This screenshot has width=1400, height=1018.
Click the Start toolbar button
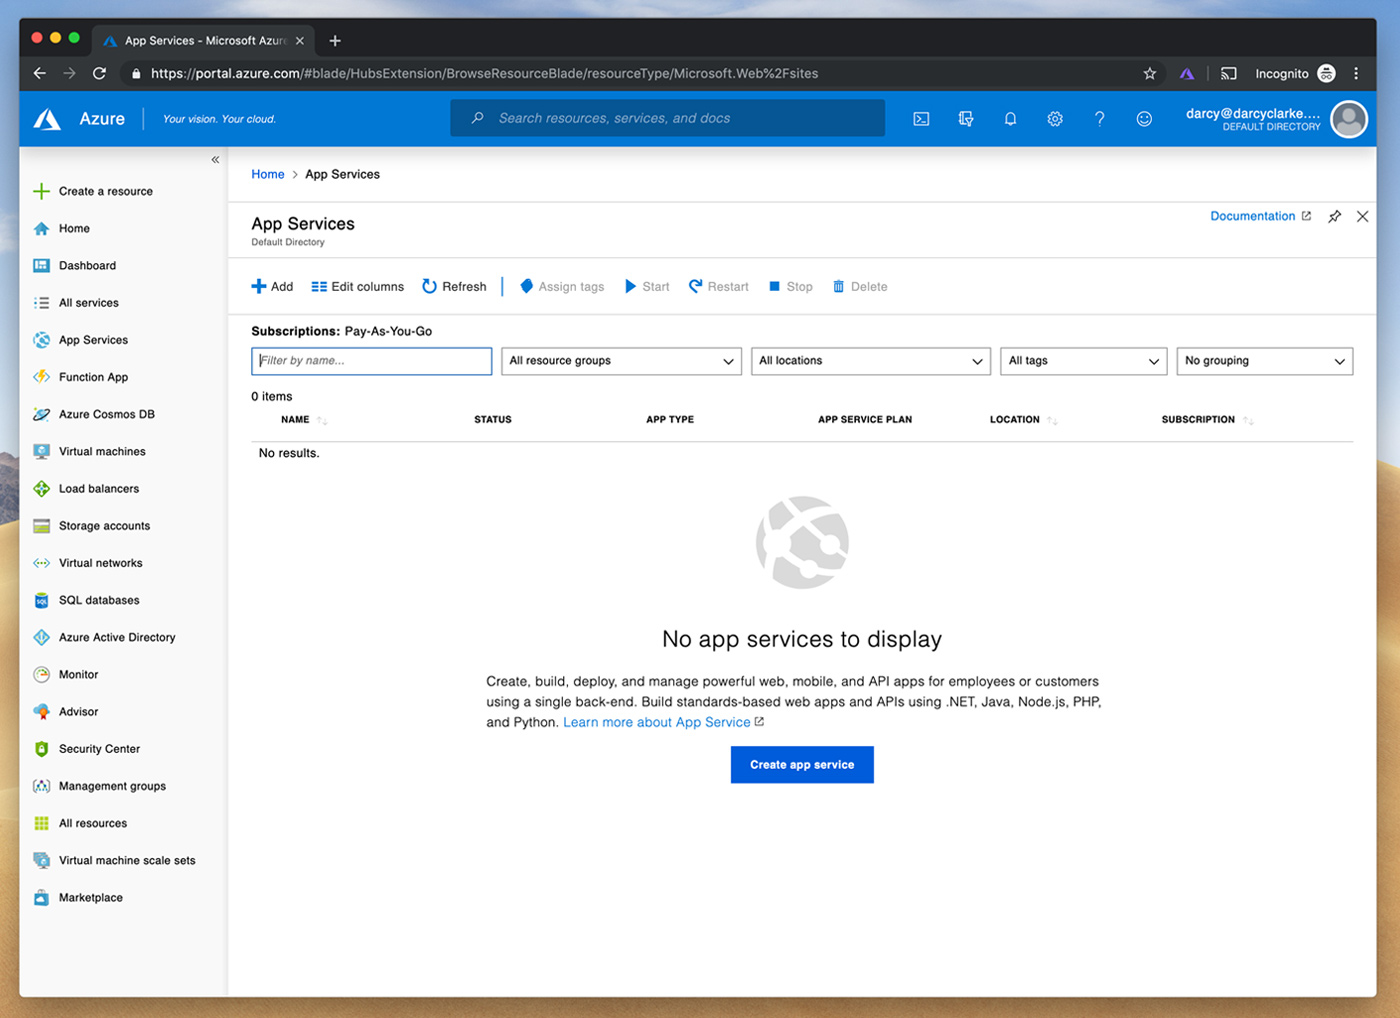(647, 287)
